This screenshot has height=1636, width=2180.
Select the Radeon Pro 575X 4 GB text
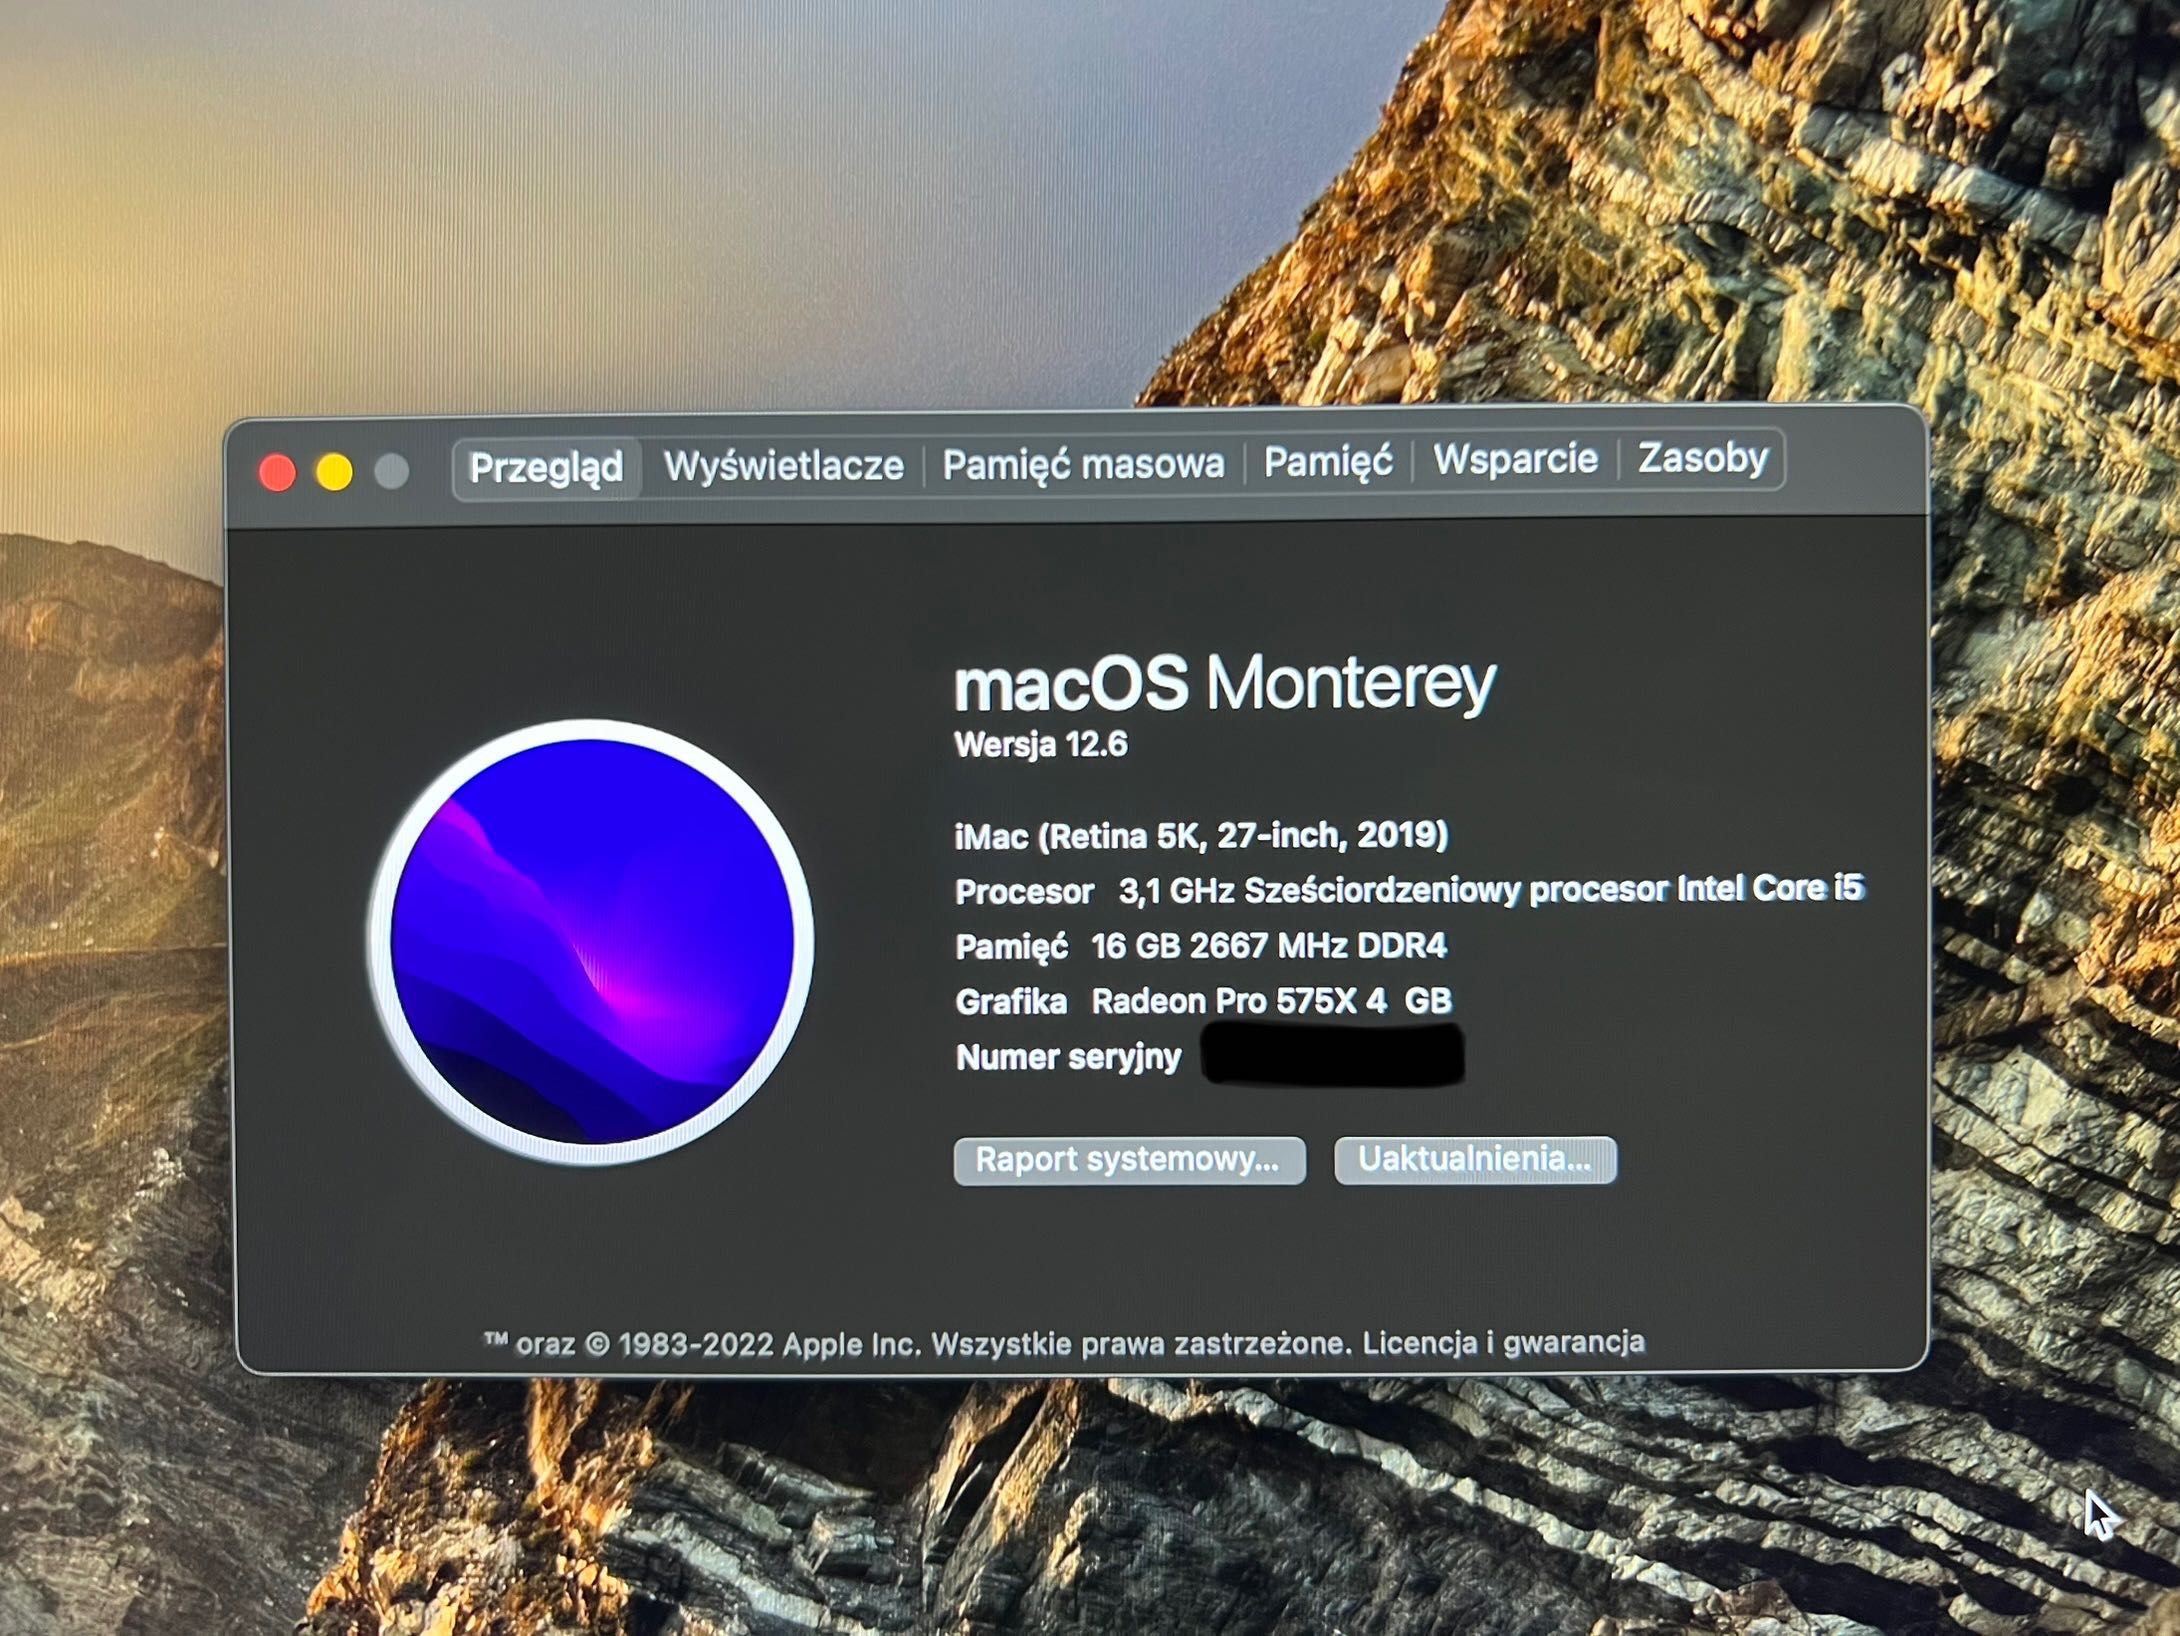pos(1271,1000)
